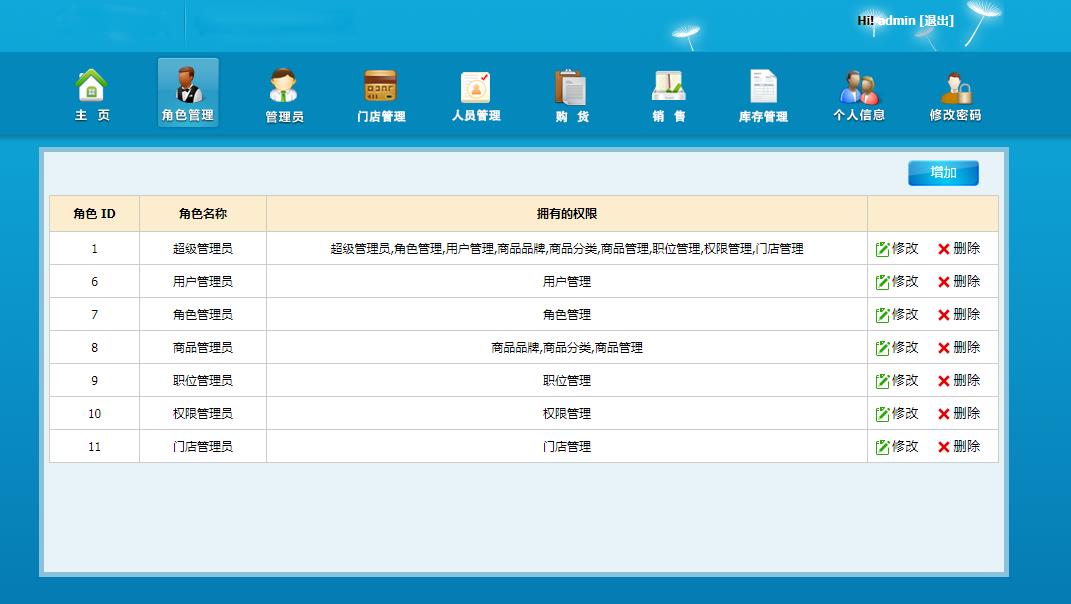Open the 购货 purchasing icon
The image size is (1071, 604).
tap(571, 95)
